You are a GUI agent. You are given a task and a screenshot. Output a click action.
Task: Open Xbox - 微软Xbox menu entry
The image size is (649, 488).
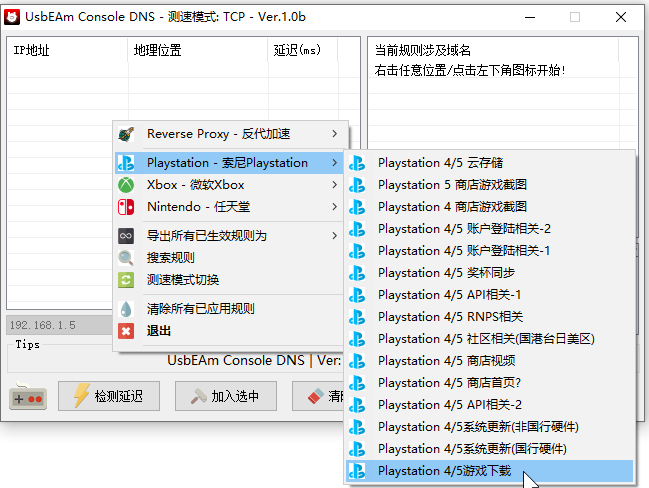(x=229, y=185)
